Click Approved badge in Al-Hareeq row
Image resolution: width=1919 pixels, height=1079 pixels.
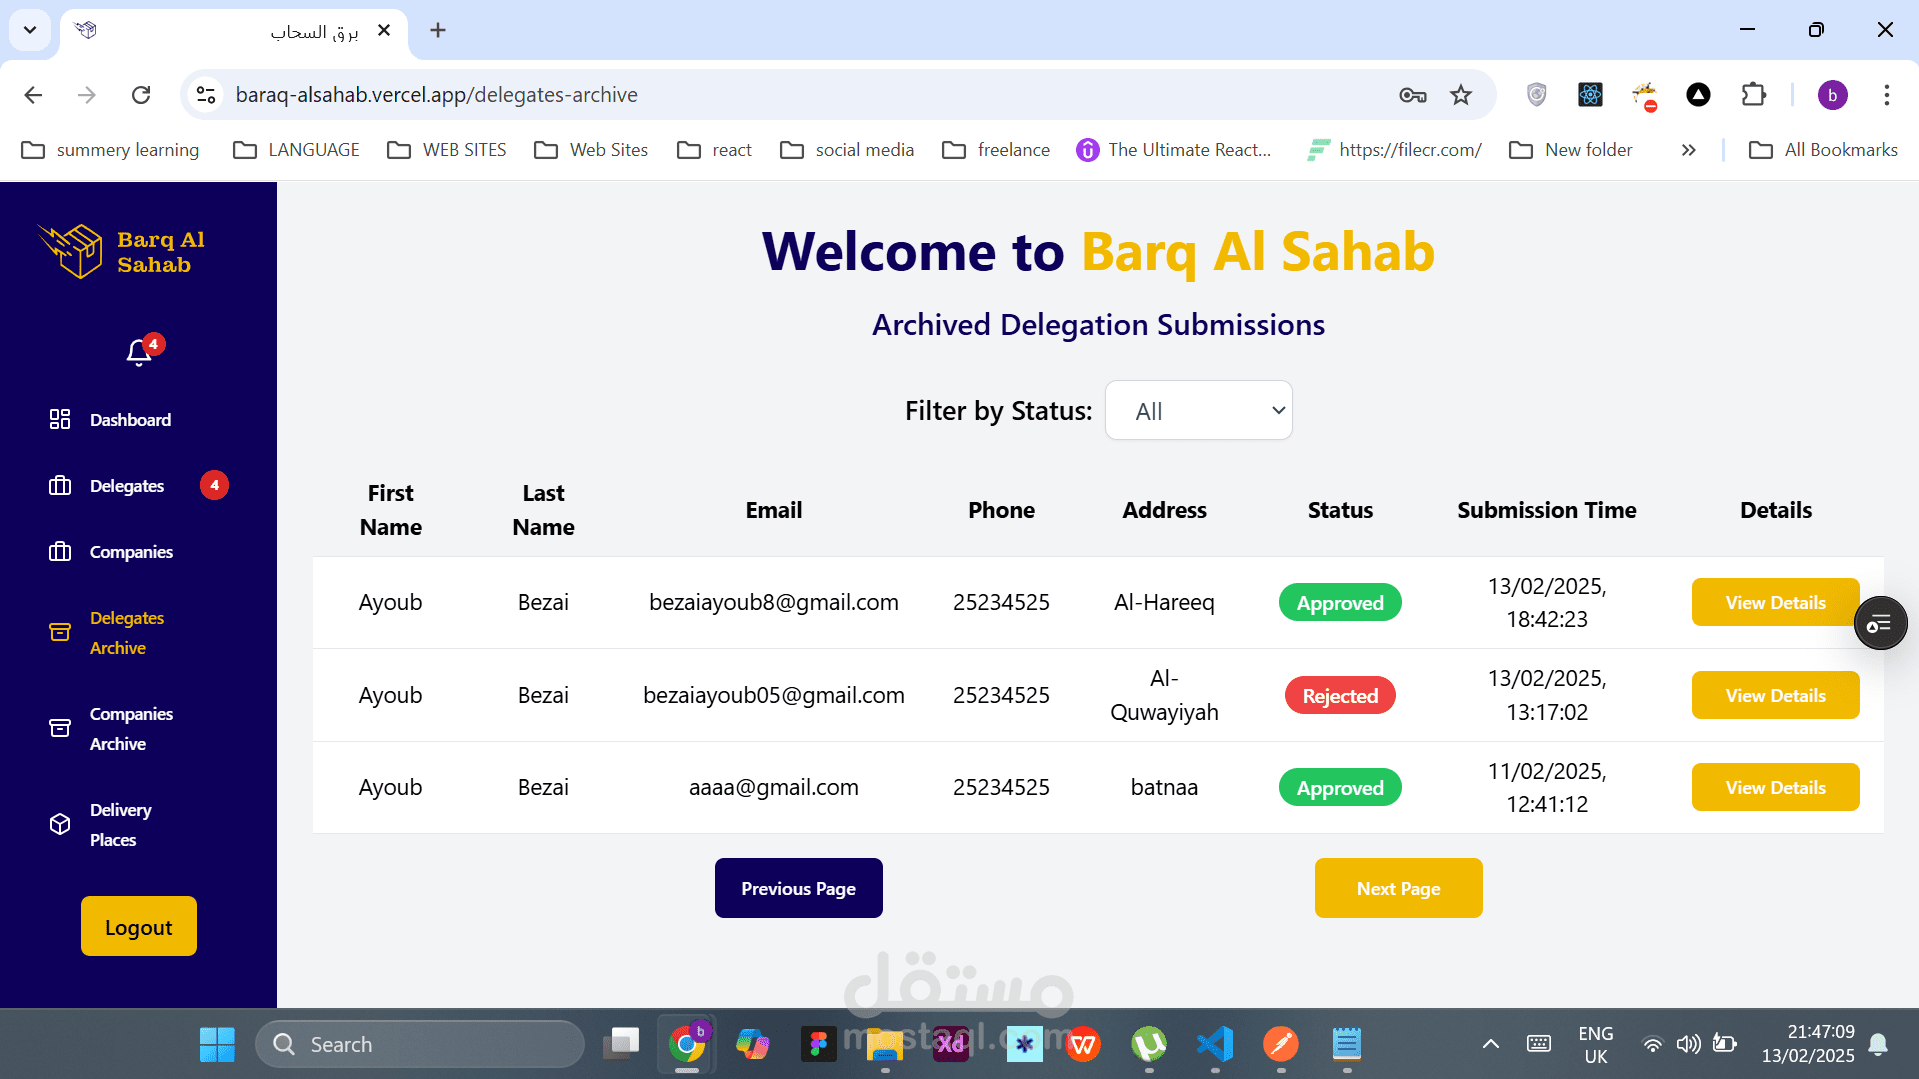pyautogui.click(x=1340, y=602)
